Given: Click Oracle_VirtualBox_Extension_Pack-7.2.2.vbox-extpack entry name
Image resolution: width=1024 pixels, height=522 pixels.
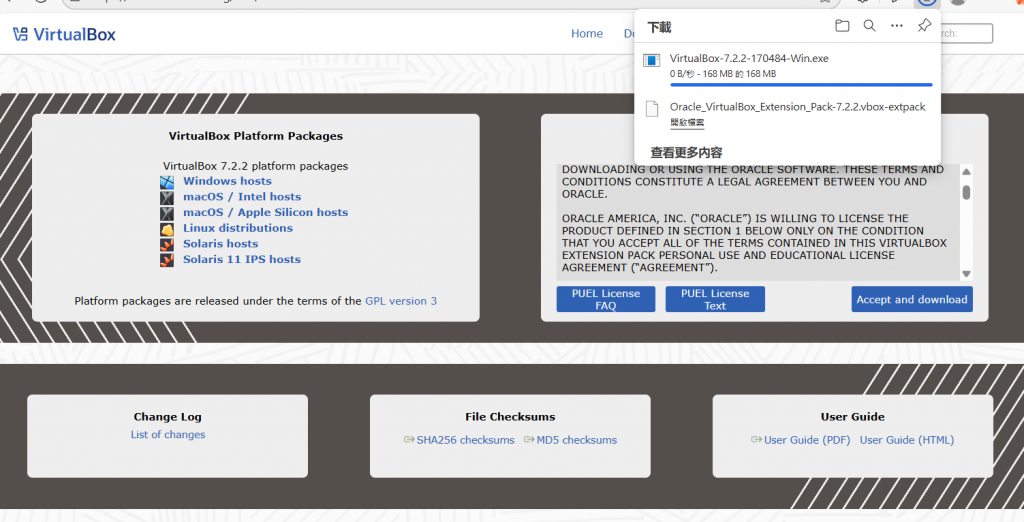Looking at the screenshot, I should tap(797, 106).
